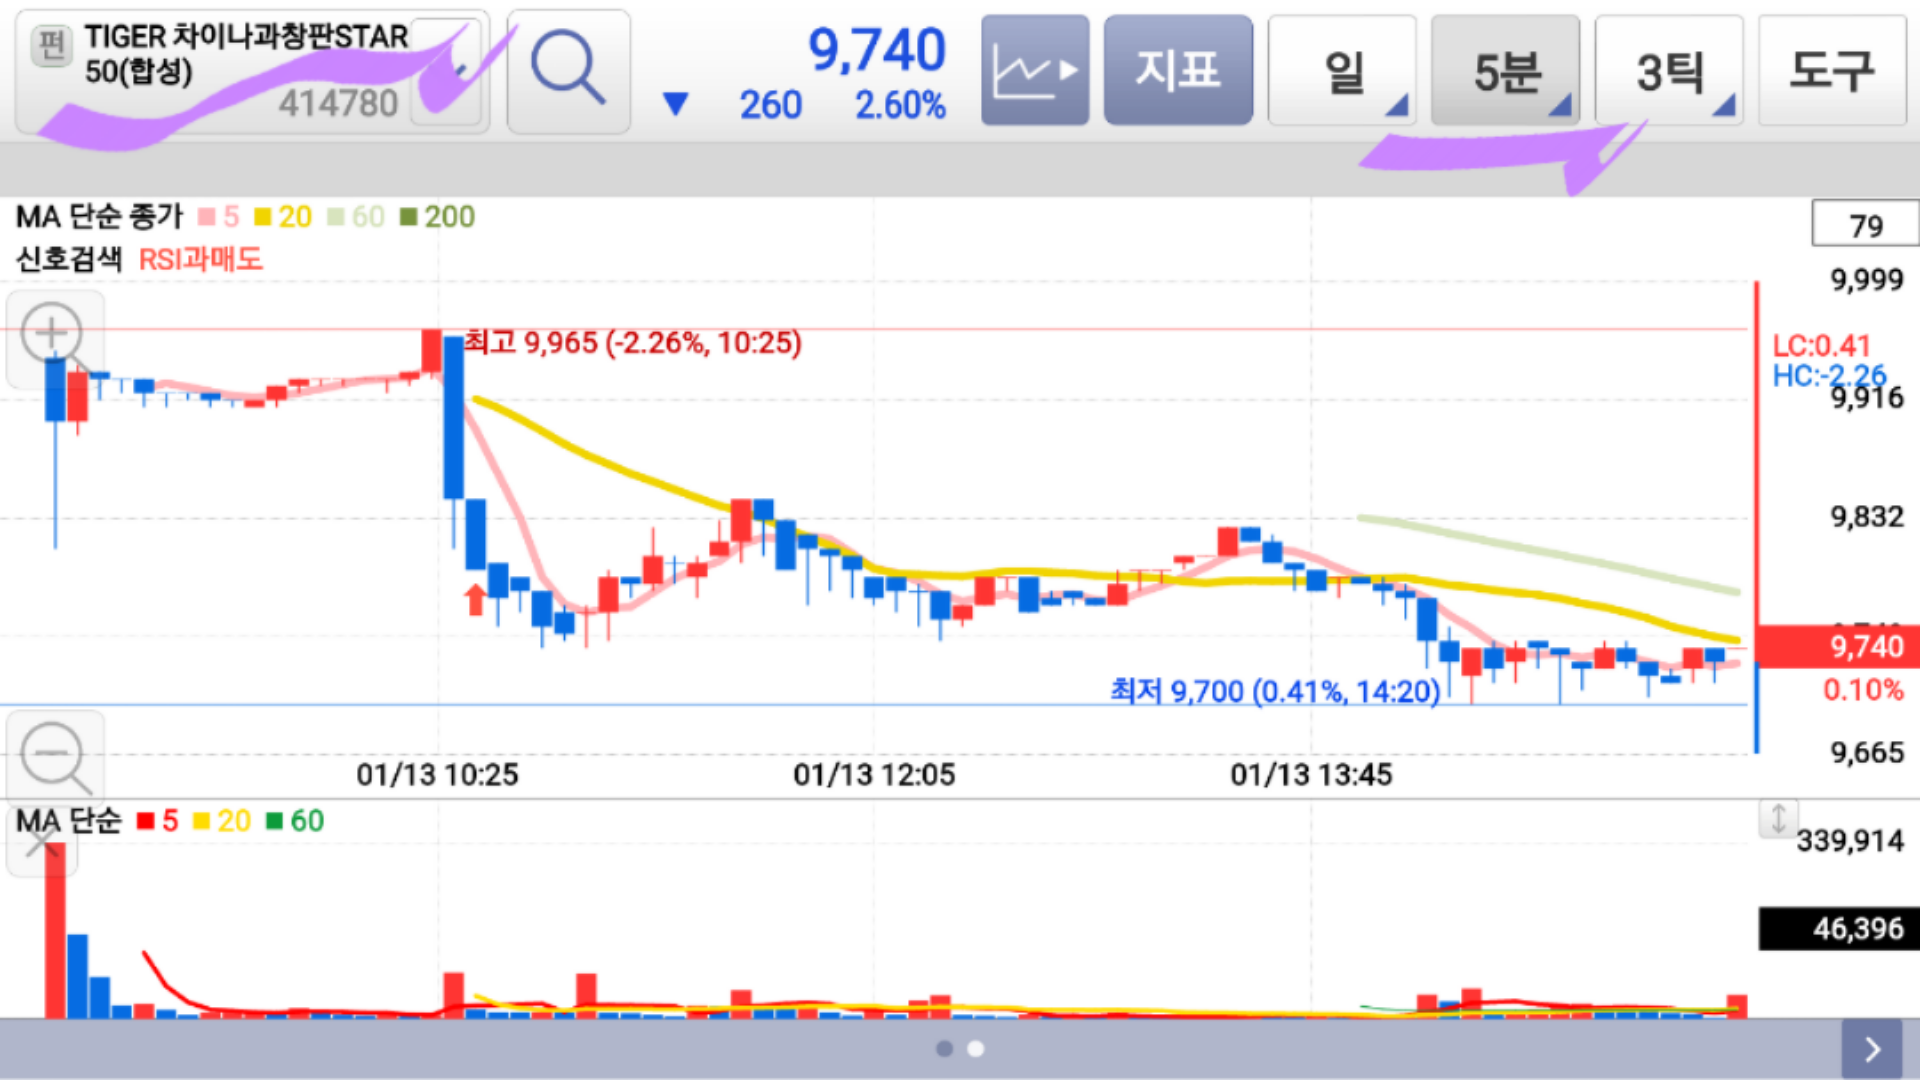Image resolution: width=1920 pixels, height=1080 pixels.
Task: Click the 46,396 volume value box
Action: pyautogui.click(x=1839, y=929)
